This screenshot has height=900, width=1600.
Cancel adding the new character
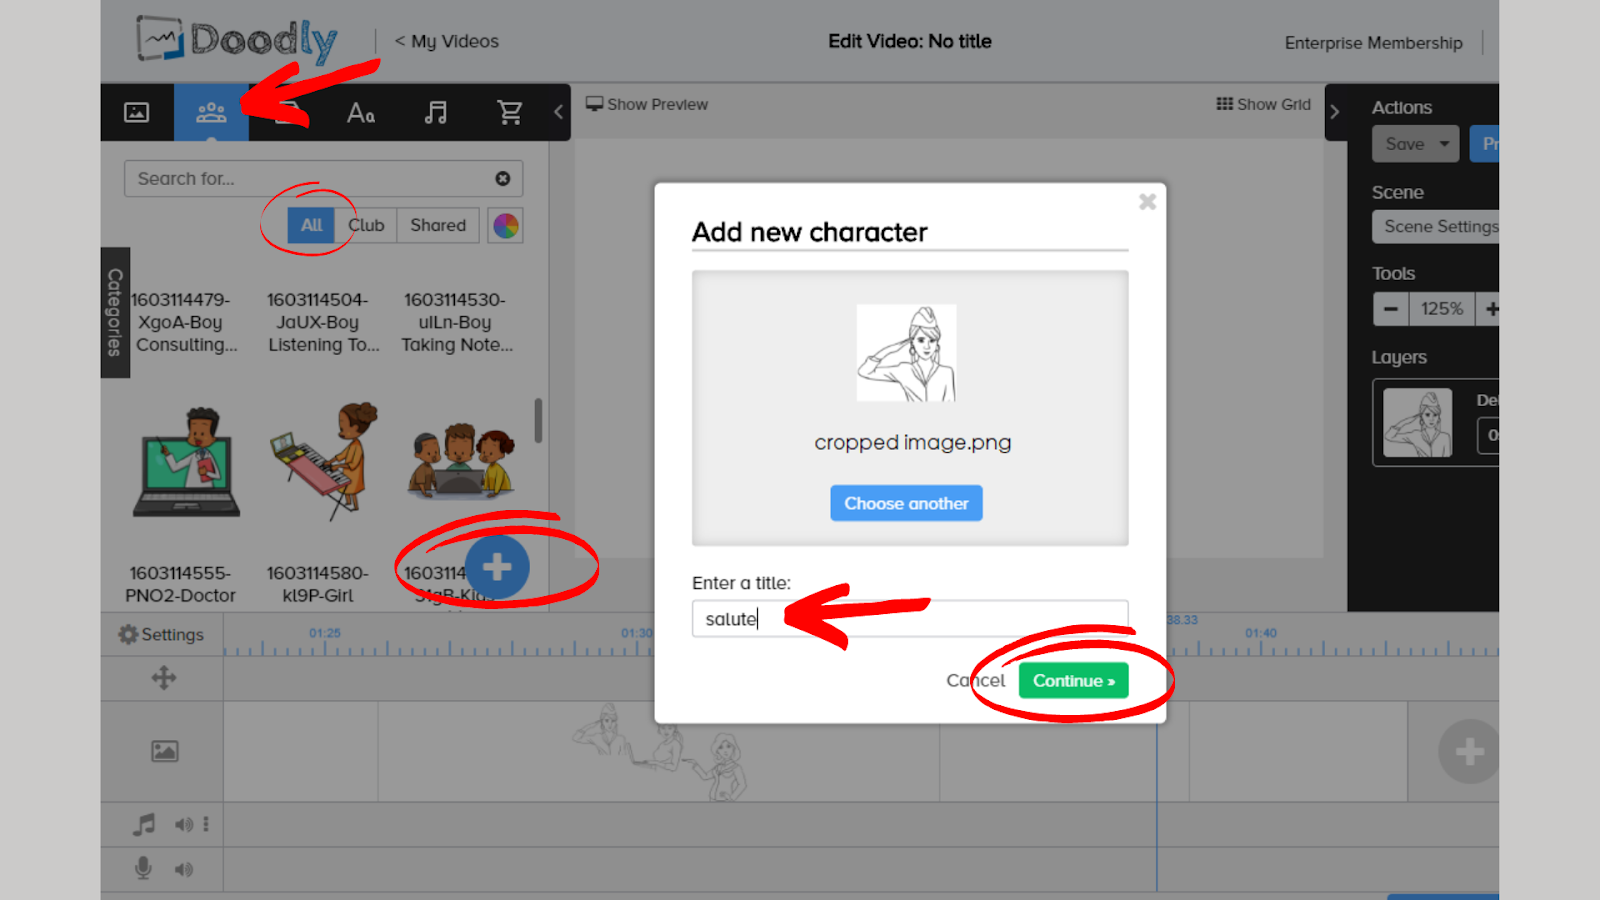pyautogui.click(x=976, y=681)
